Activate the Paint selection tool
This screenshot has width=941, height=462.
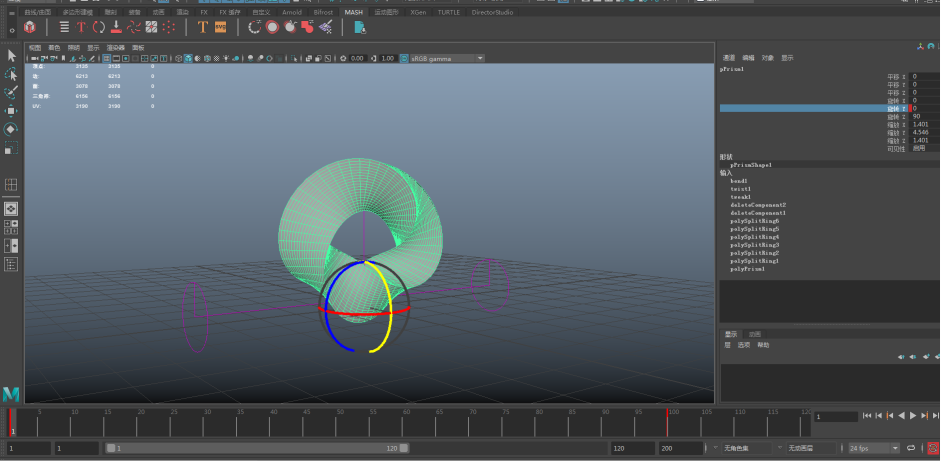(11, 92)
